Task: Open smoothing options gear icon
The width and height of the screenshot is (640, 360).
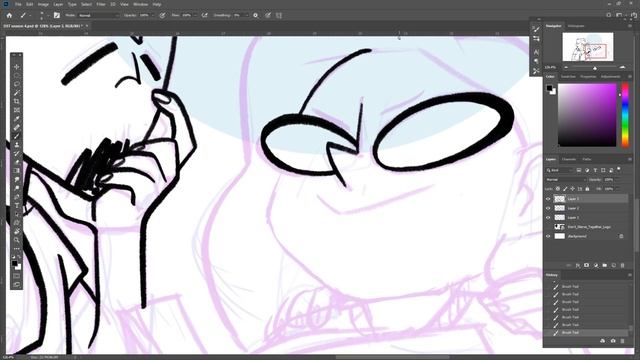Action: [x=256, y=16]
